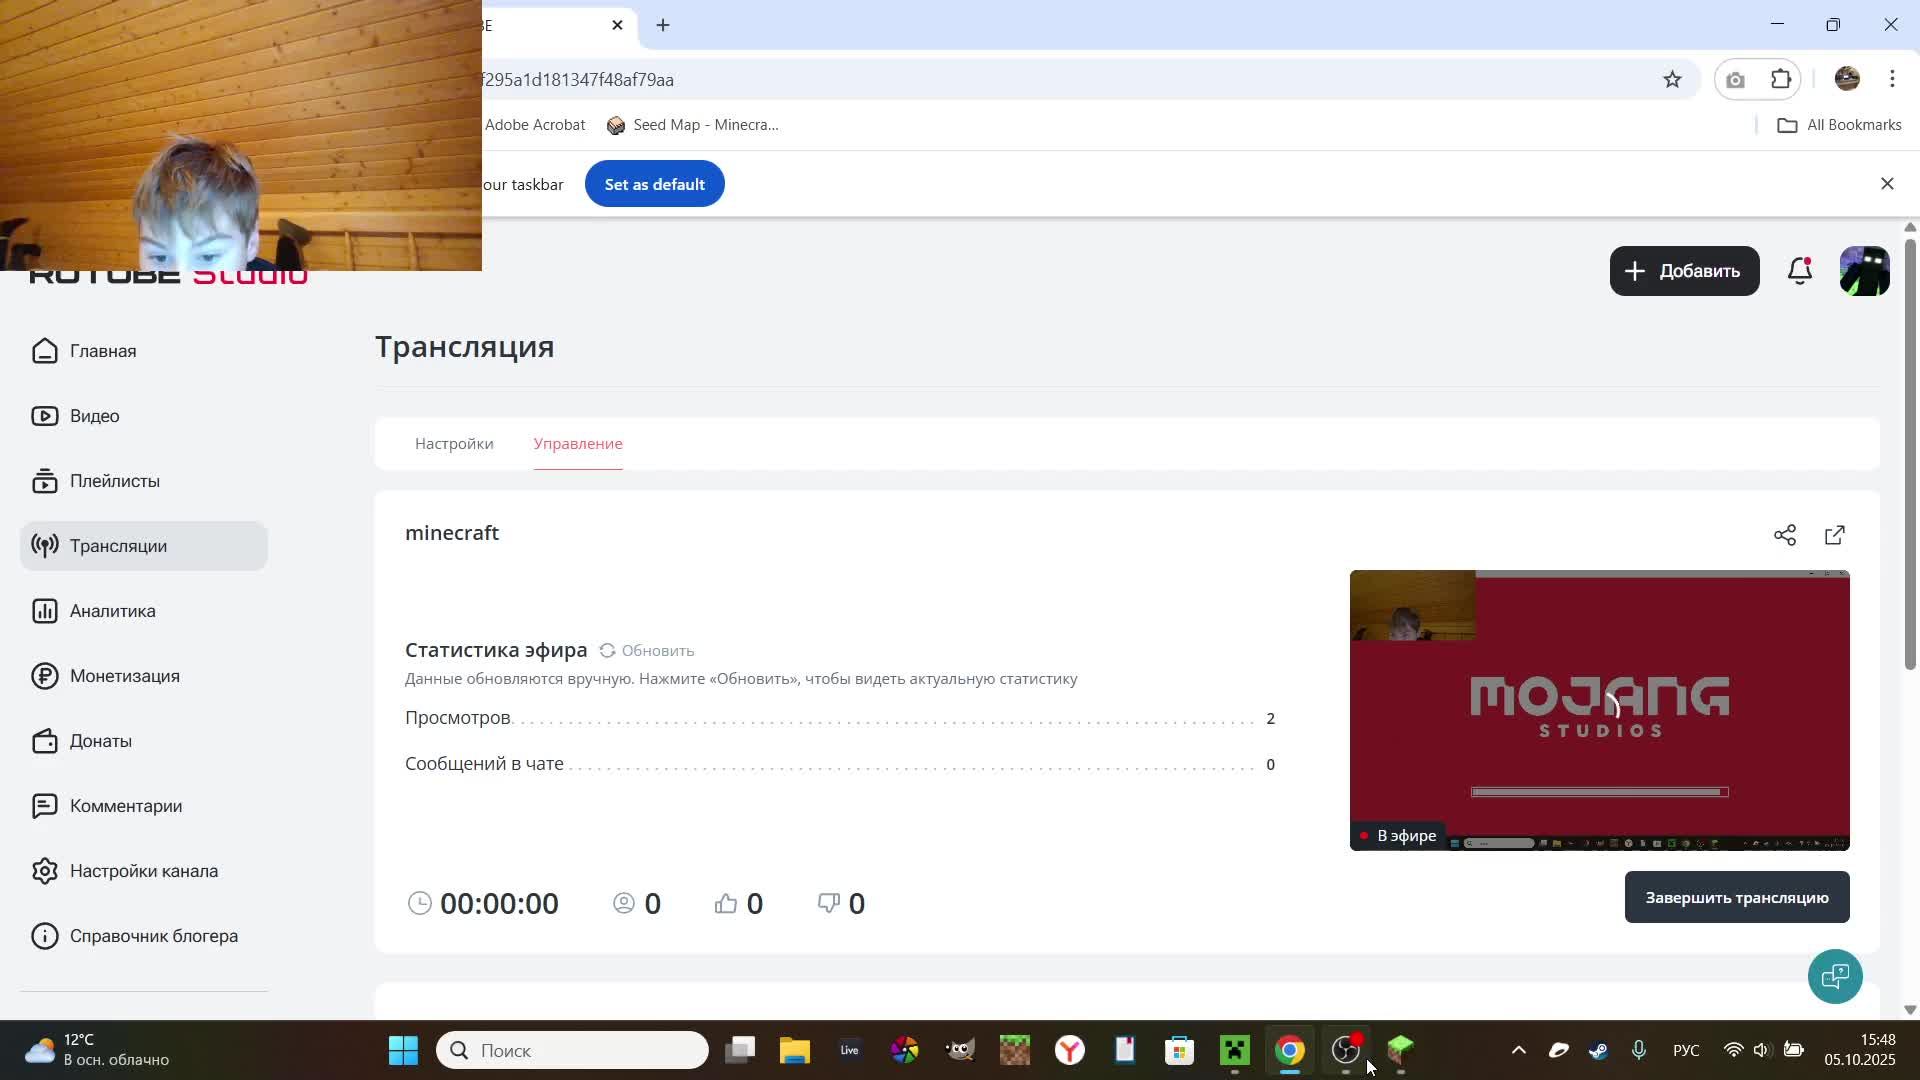
Task: Open the volume tray control
Action: pyautogui.click(x=1761, y=1050)
